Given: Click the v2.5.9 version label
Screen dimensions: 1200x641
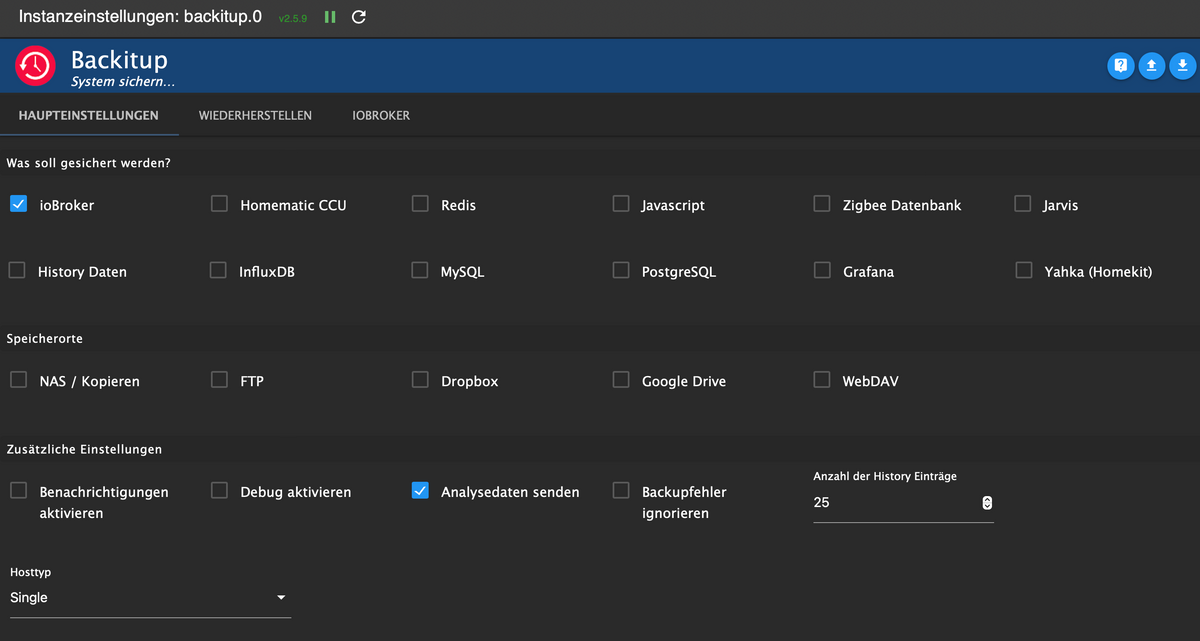Looking at the screenshot, I should [293, 19].
